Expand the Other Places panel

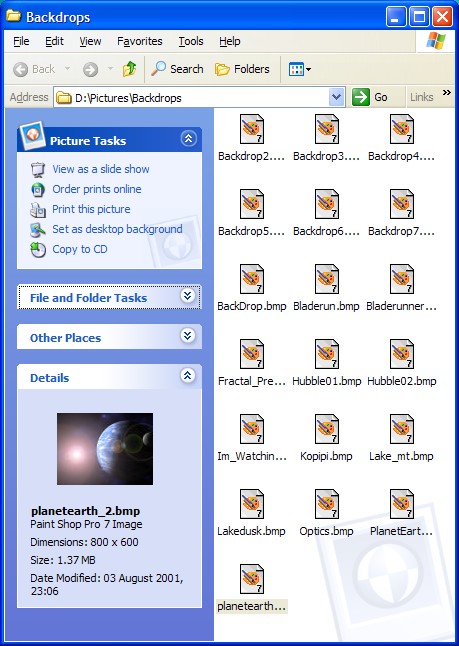coord(188,336)
